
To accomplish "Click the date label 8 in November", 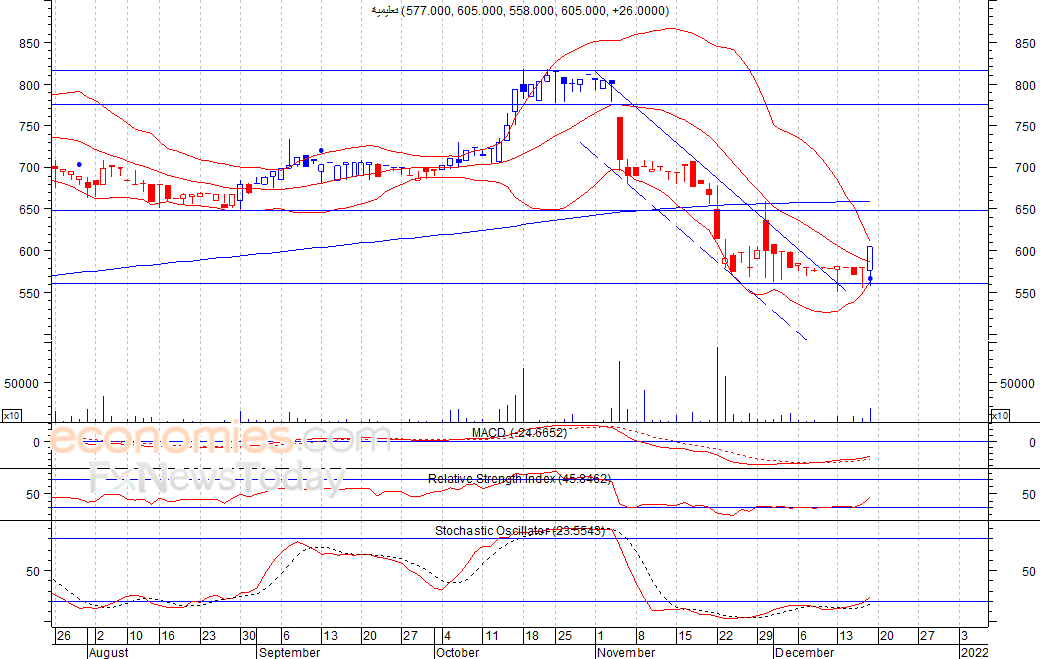I will pos(641,636).
